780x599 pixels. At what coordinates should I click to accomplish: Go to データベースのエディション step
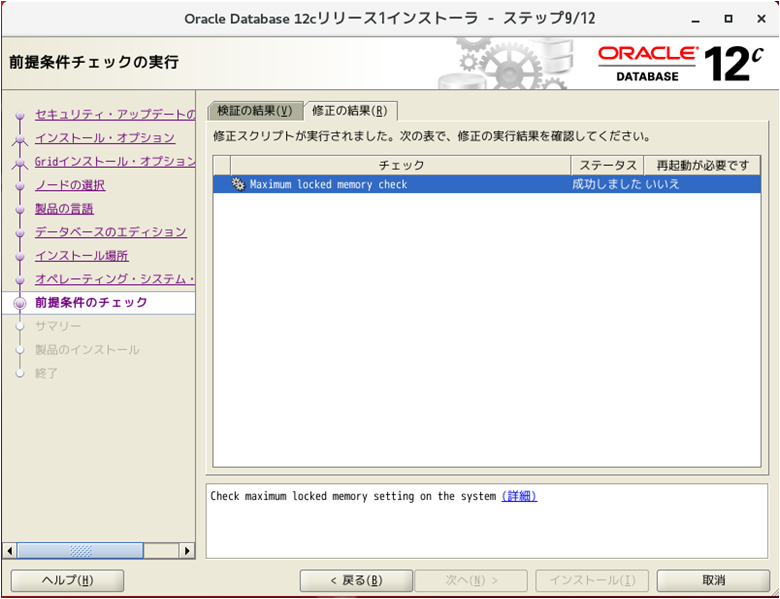pyautogui.click(x=111, y=232)
